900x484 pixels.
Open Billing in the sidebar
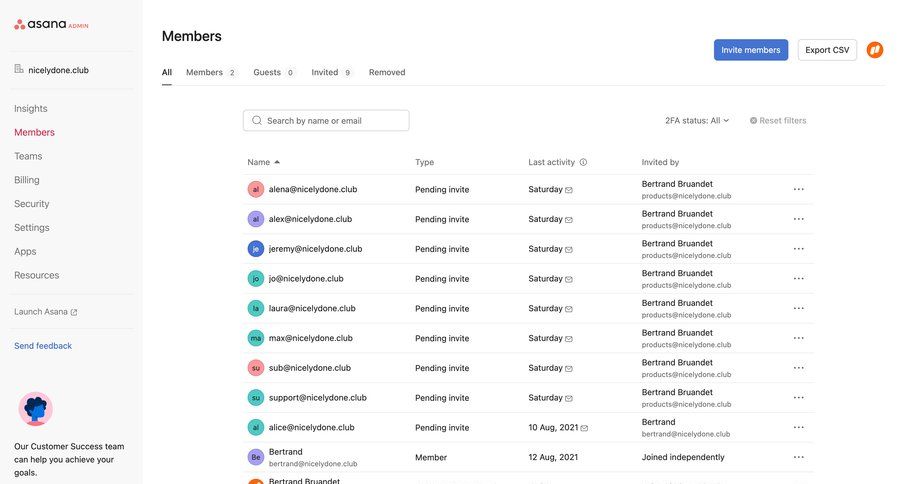[27, 180]
